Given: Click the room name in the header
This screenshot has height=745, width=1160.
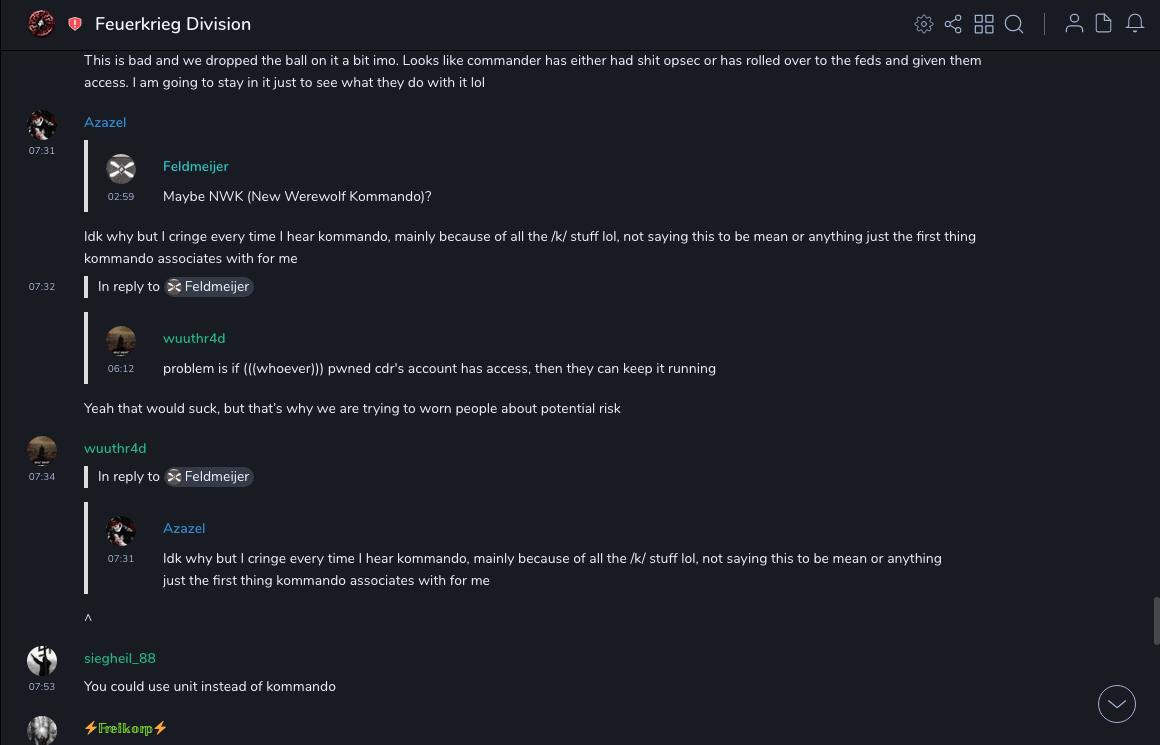Looking at the screenshot, I should click(173, 24).
